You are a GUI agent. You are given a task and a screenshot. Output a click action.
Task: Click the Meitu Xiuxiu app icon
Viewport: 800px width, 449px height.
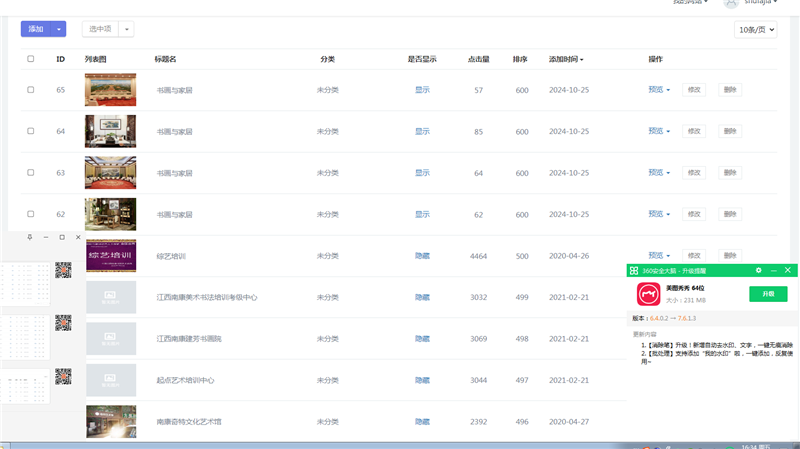[648, 294]
